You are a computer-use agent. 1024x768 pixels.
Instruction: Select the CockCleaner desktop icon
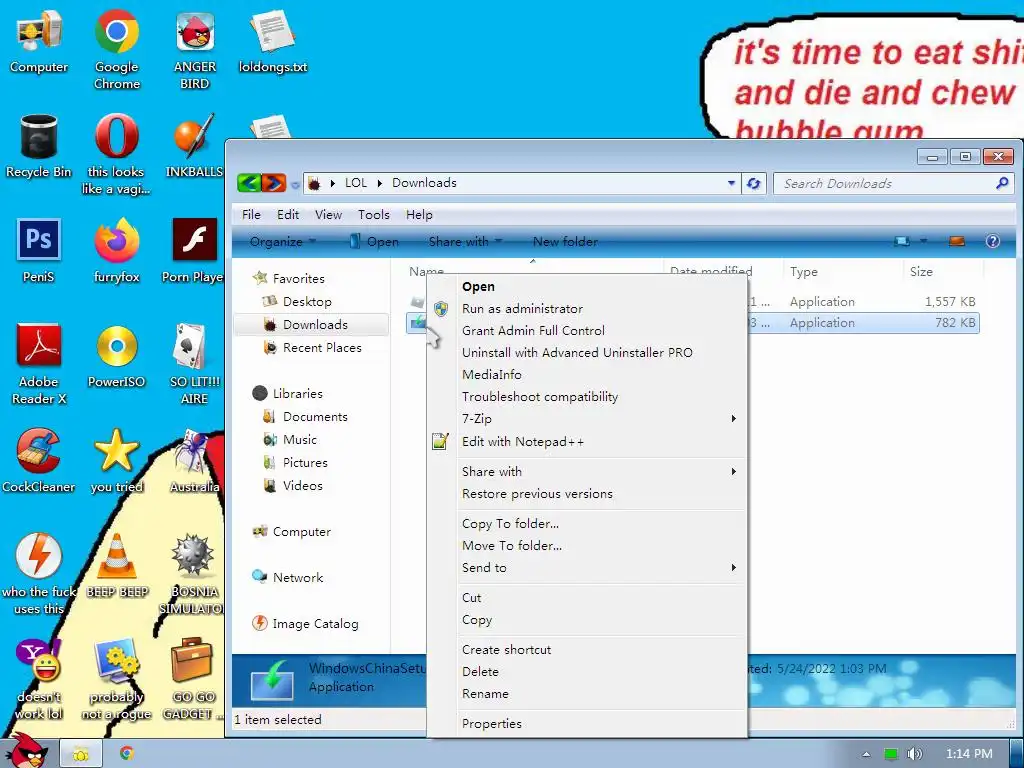tap(39, 461)
